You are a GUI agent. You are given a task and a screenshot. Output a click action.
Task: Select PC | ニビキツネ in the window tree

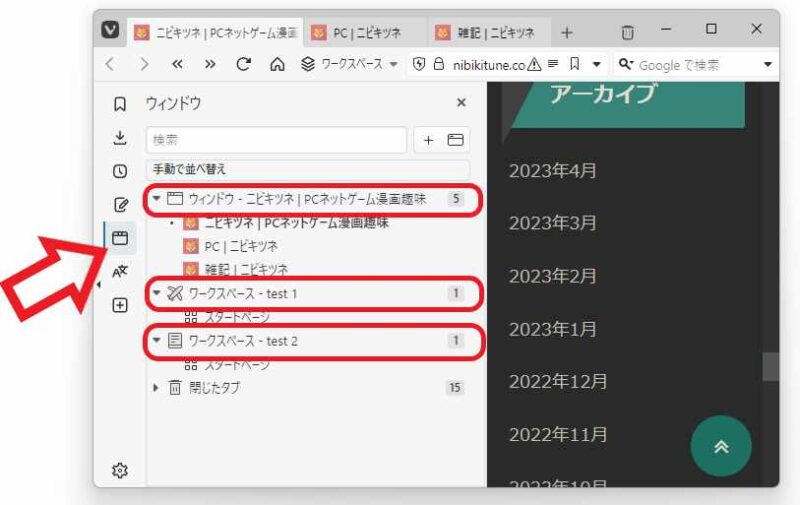tap(241, 246)
